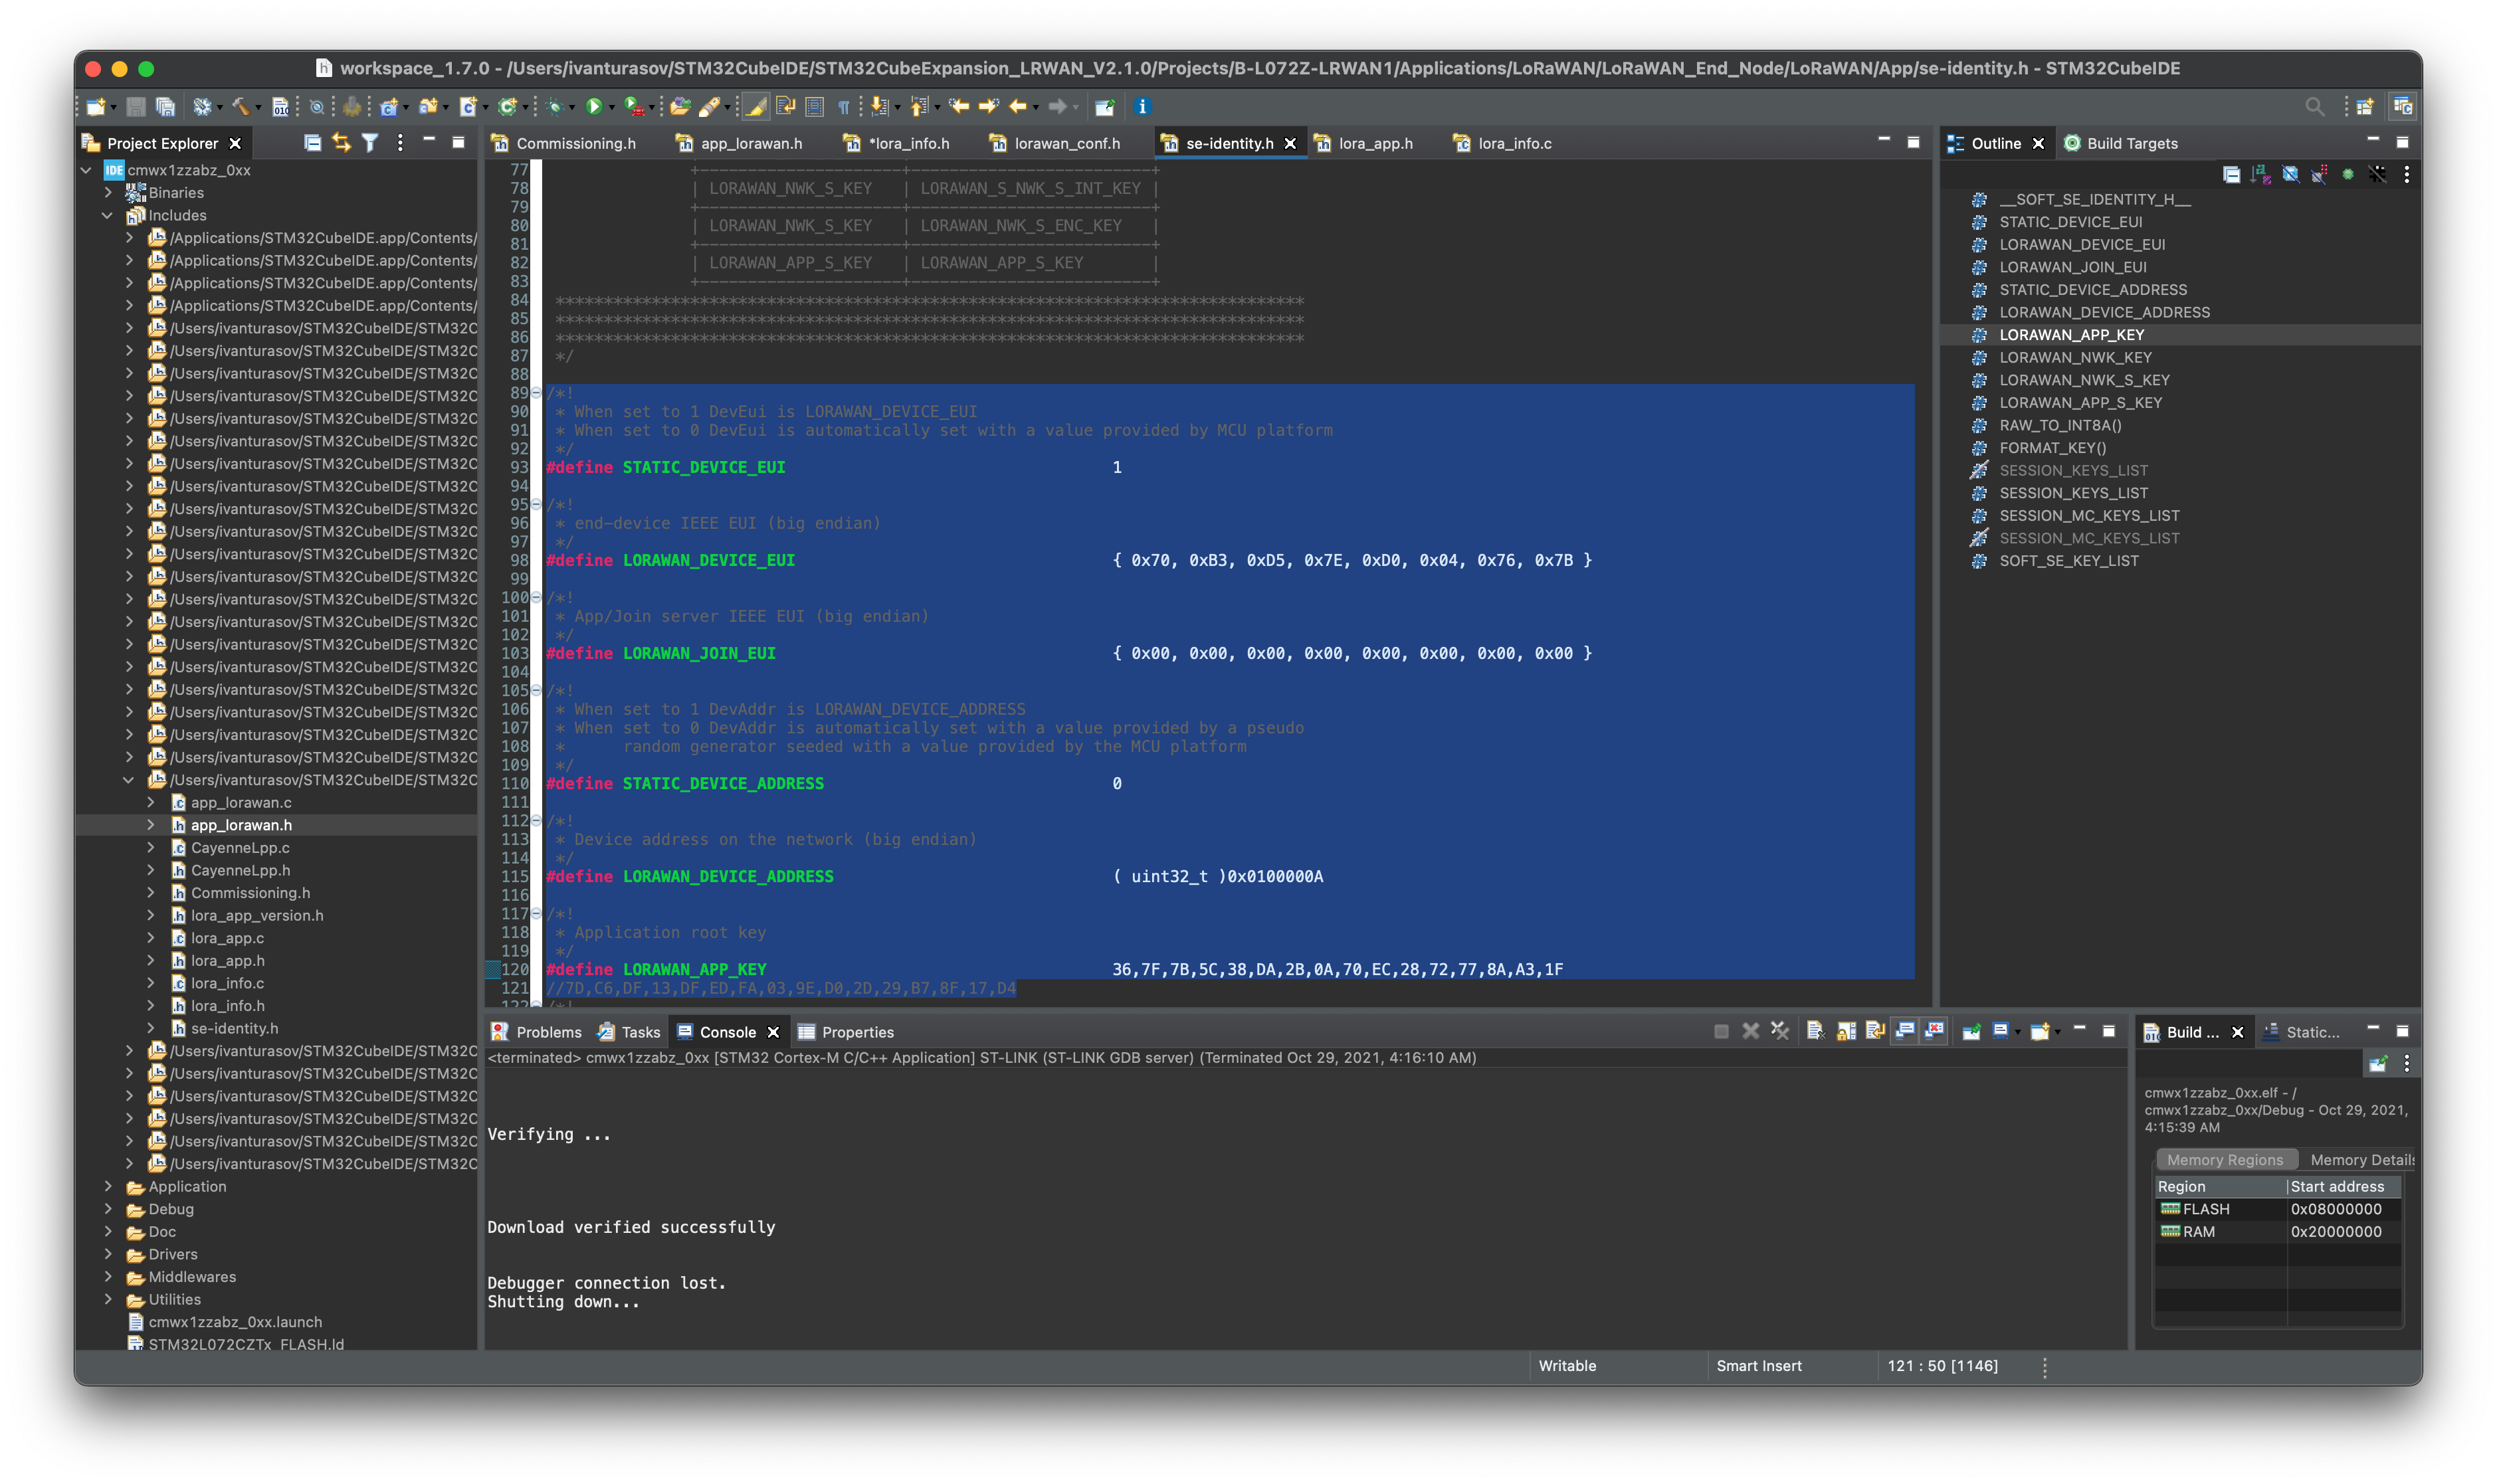Expand the Drivers folder

pyautogui.click(x=108, y=1255)
